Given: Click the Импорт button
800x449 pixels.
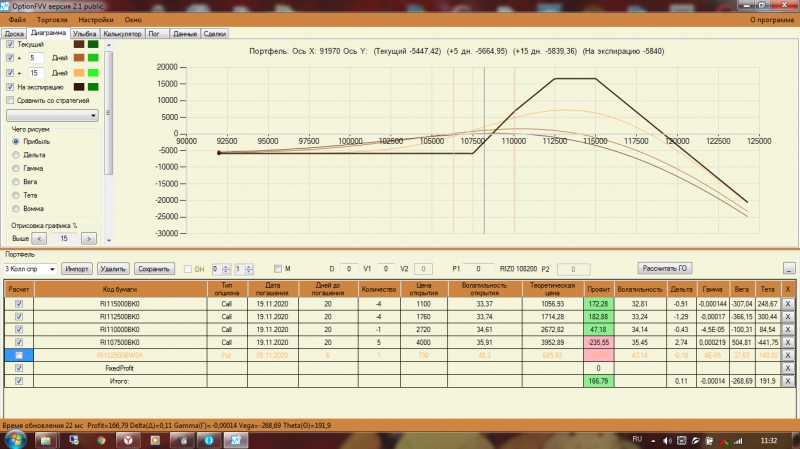Looking at the screenshot, I should pos(77,269).
